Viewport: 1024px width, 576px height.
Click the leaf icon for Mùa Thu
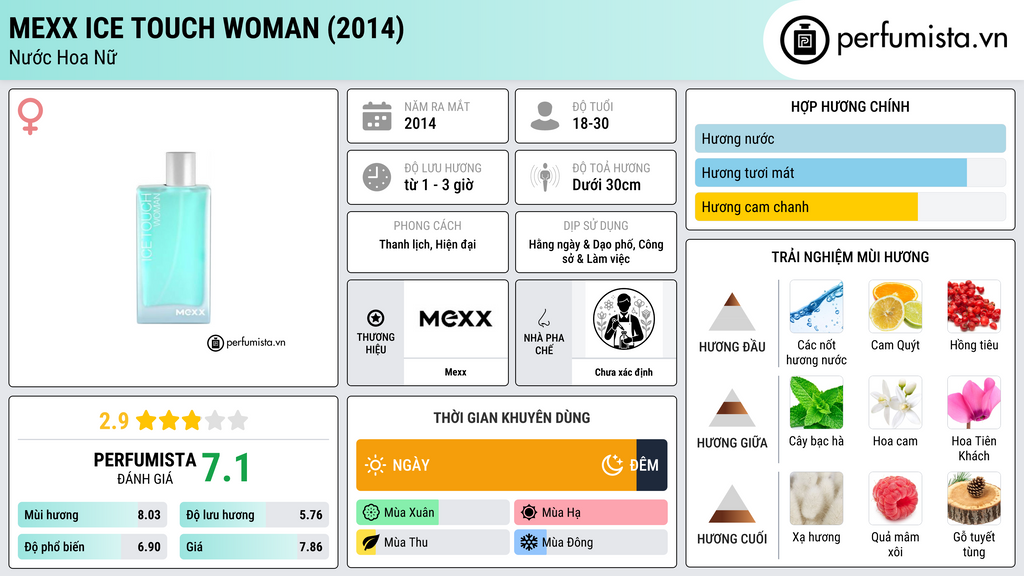pos(370,542)
